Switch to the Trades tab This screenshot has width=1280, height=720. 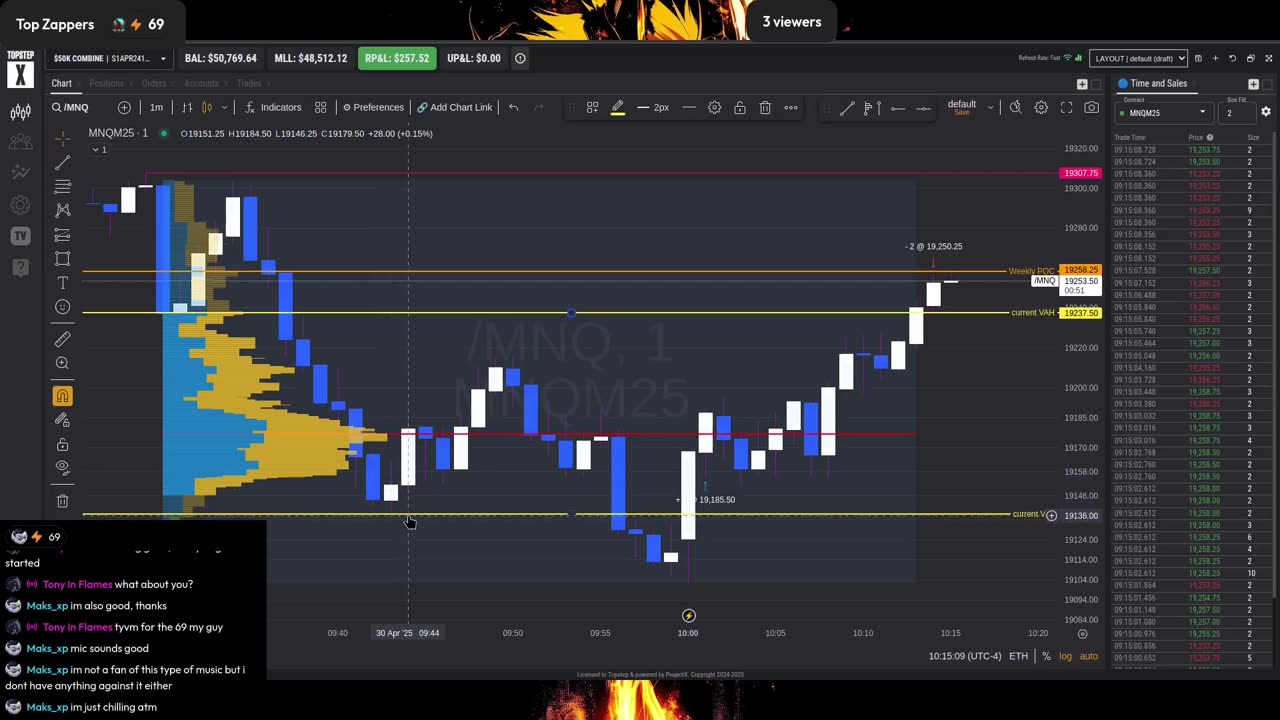click(x=249, y=83)
